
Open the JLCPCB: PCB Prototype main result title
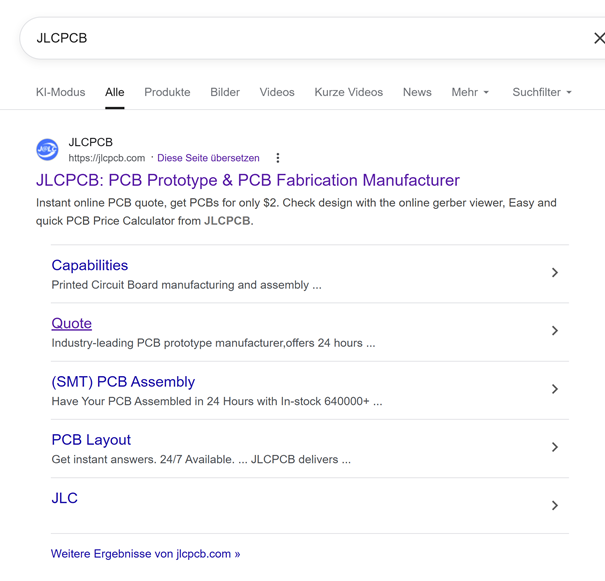pos(248,180)
